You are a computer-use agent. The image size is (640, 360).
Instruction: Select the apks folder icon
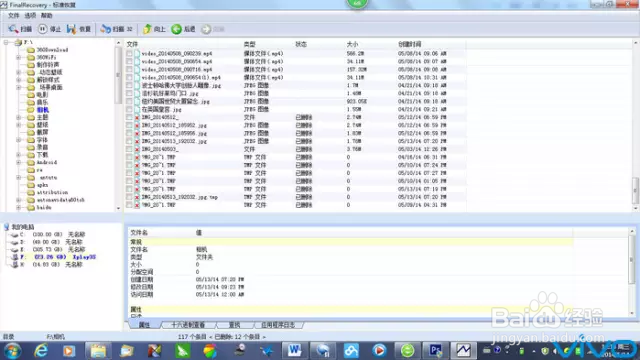pos(31,185)
